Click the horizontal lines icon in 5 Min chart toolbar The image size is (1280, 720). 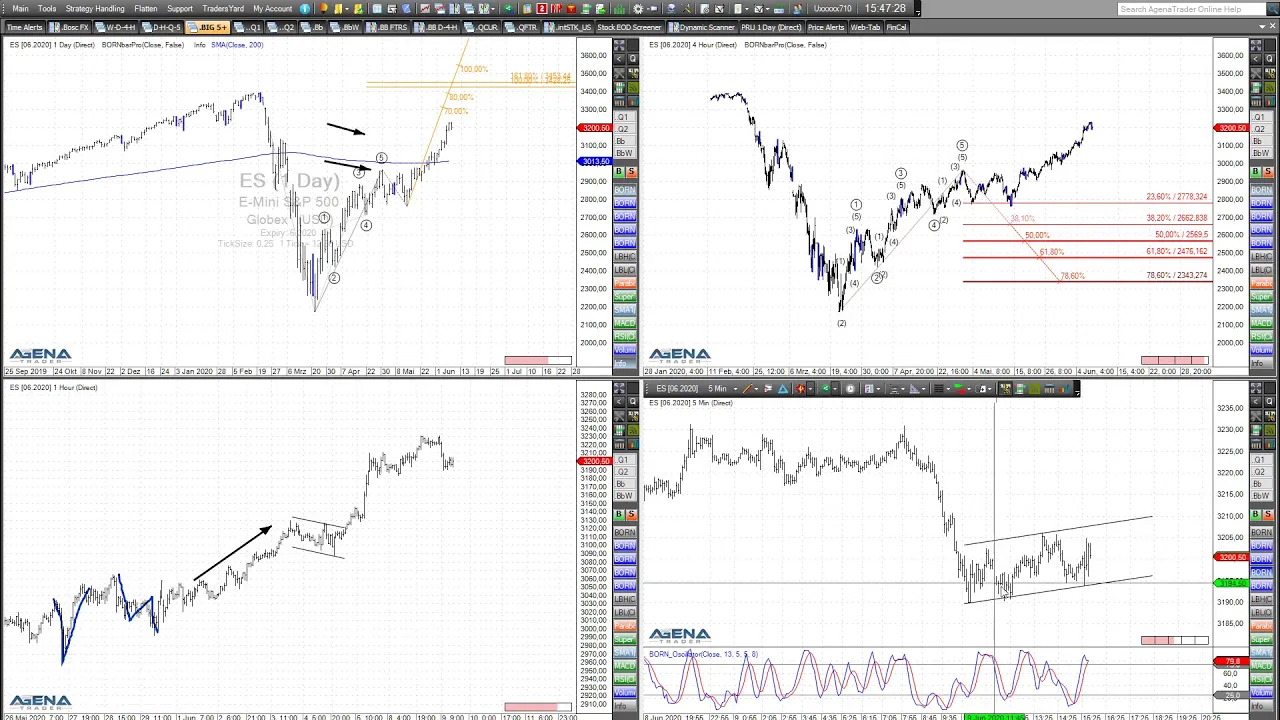(x=938, y=389)
